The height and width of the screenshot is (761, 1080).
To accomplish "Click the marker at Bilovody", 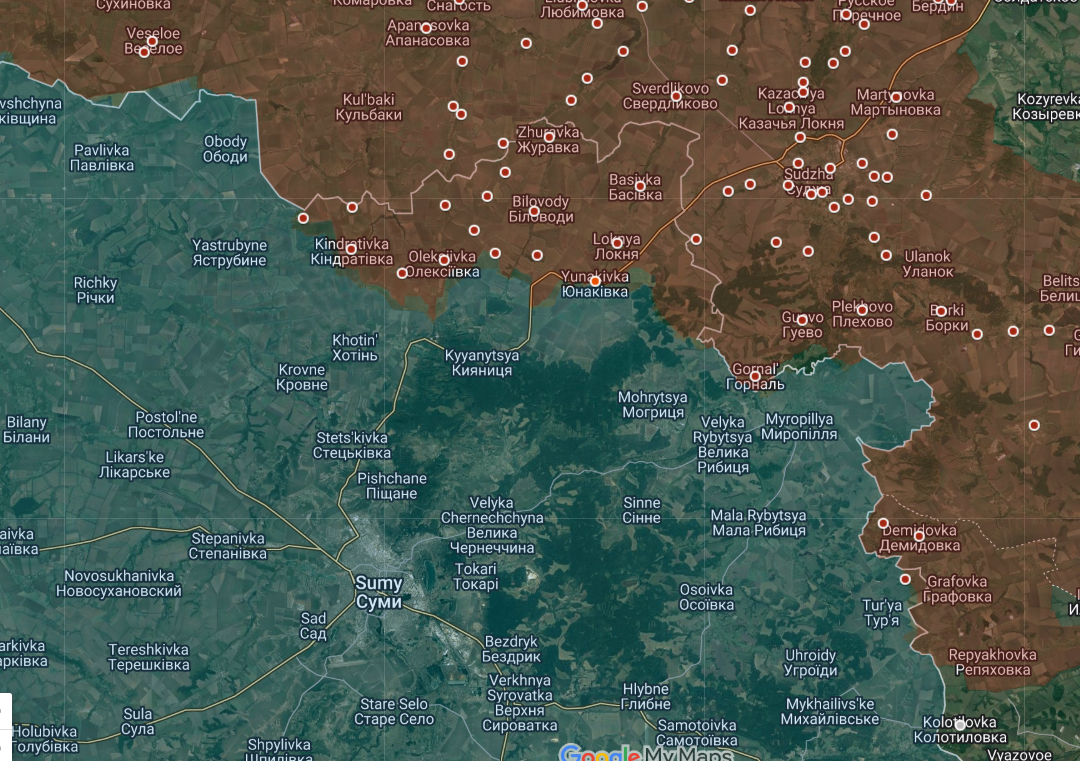I will click(x=534, y=211).
